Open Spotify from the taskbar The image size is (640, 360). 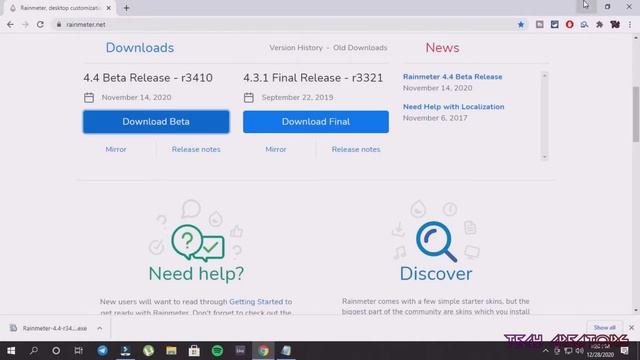[217, 351]
